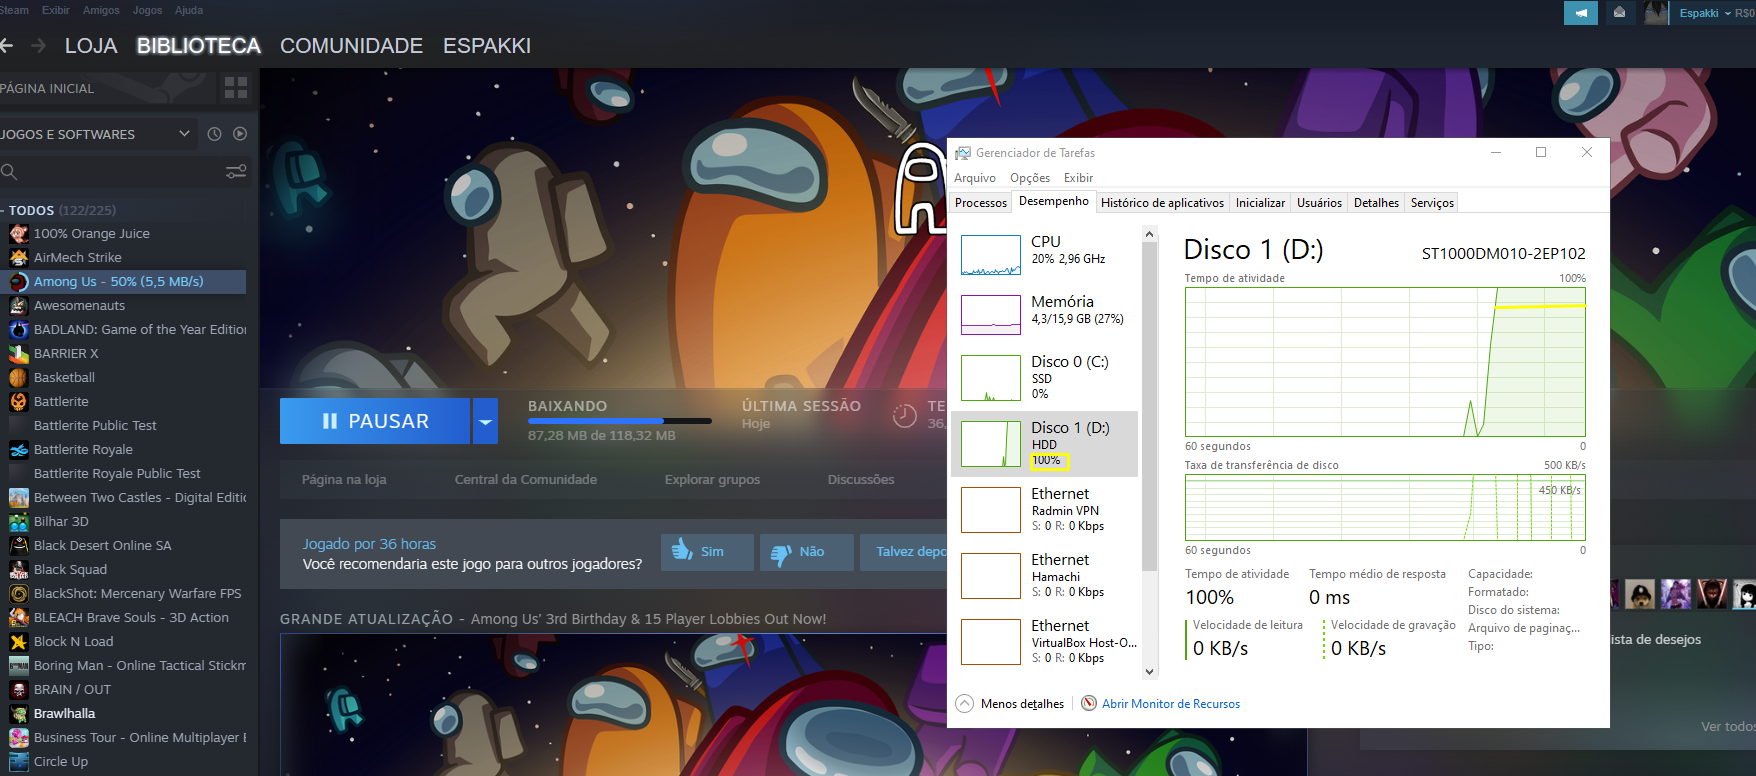Viewport: 1756px width, 776px height.
Task: Click the Menos detalhes collapse arrow icon
Action: (964, 703)
